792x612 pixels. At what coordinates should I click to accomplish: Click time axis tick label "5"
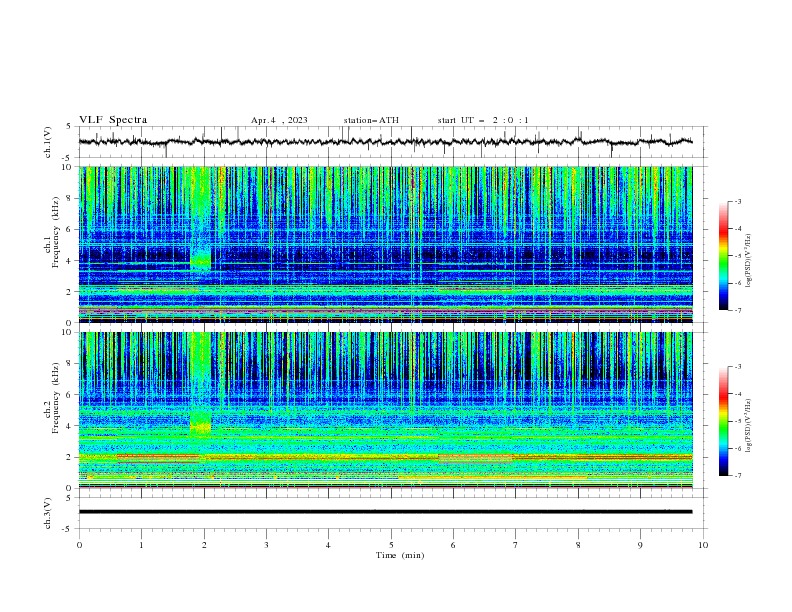click(391, 545)
